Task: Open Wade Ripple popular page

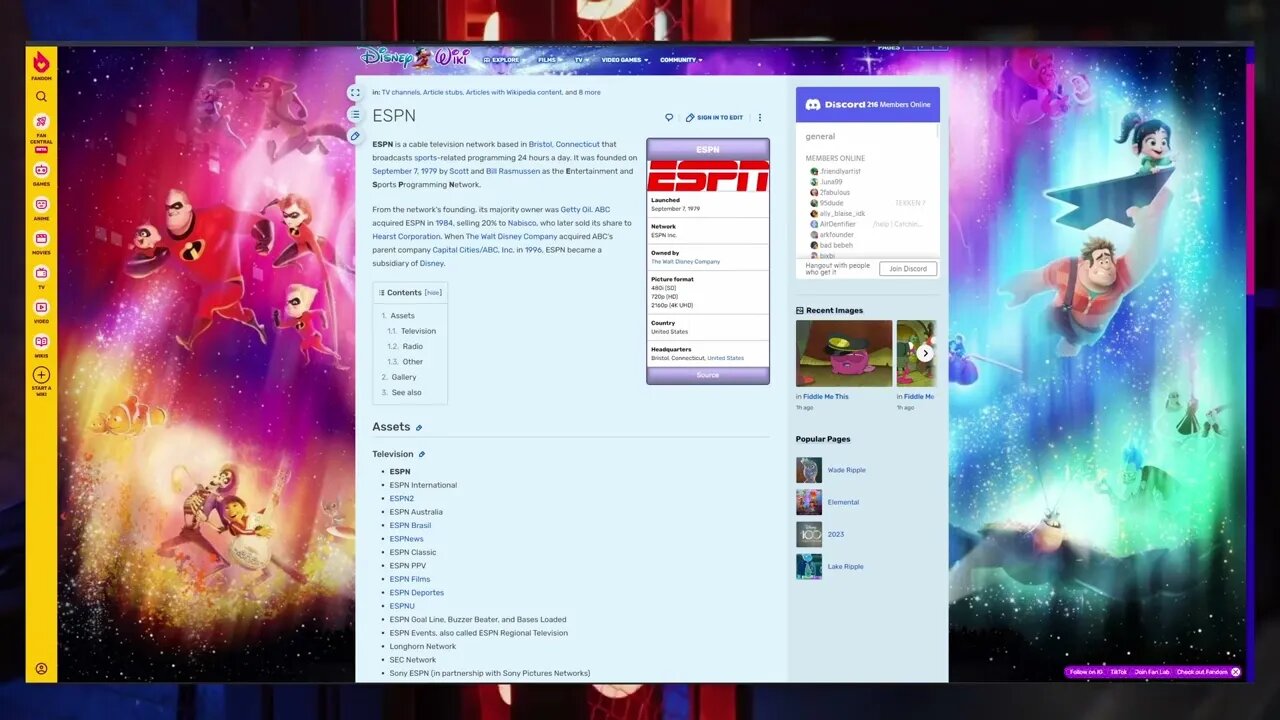Action: point(846,470)
